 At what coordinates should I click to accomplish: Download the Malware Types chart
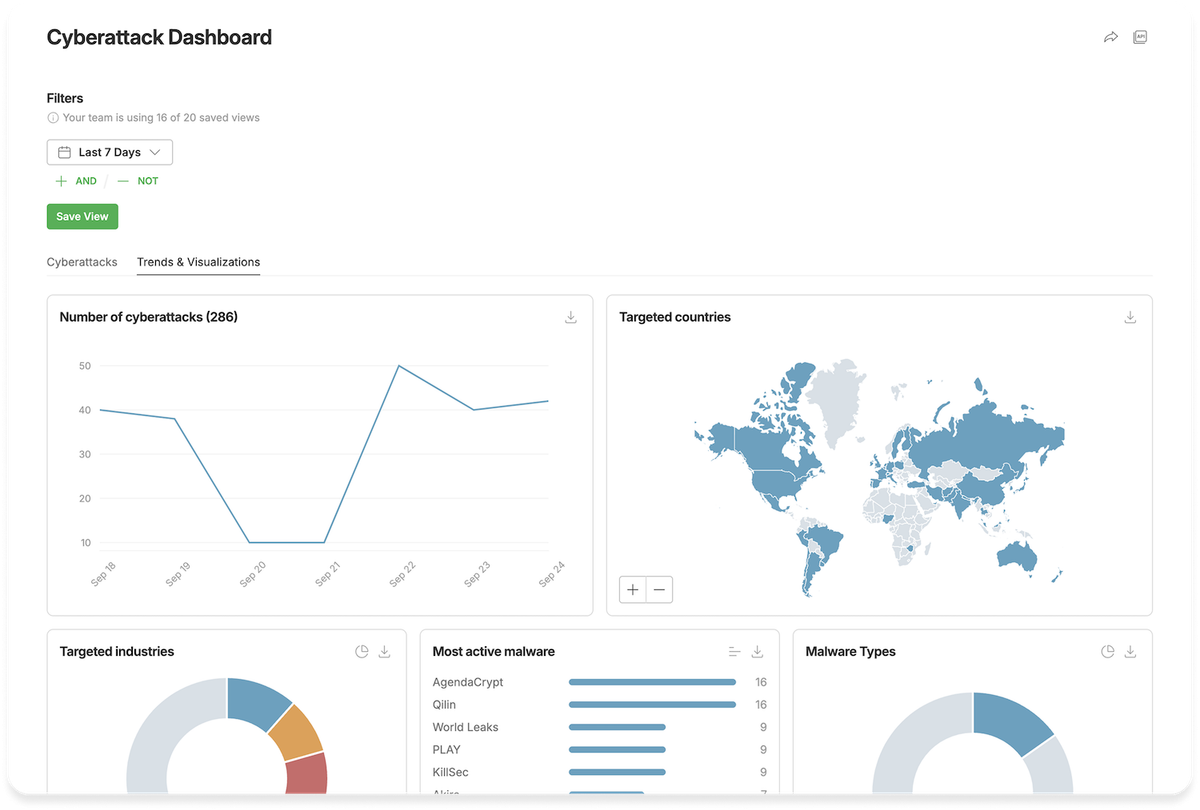point(1131,651)
